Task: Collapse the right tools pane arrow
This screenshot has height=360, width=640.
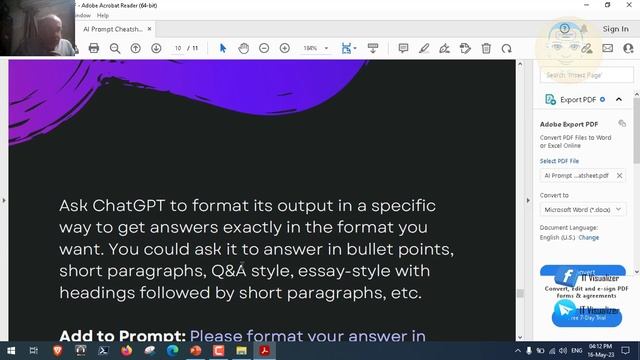Action: pyautogui.click(x=528, y=200)
